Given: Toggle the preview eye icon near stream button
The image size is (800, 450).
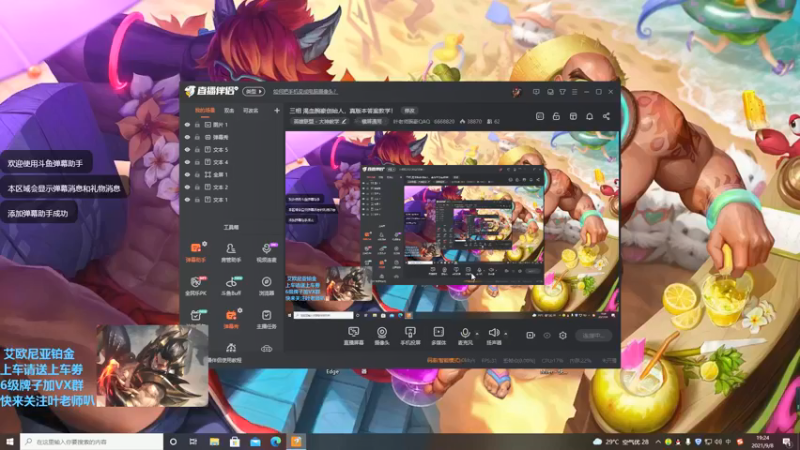Looking at the screenshot, I should coord(547,335).
